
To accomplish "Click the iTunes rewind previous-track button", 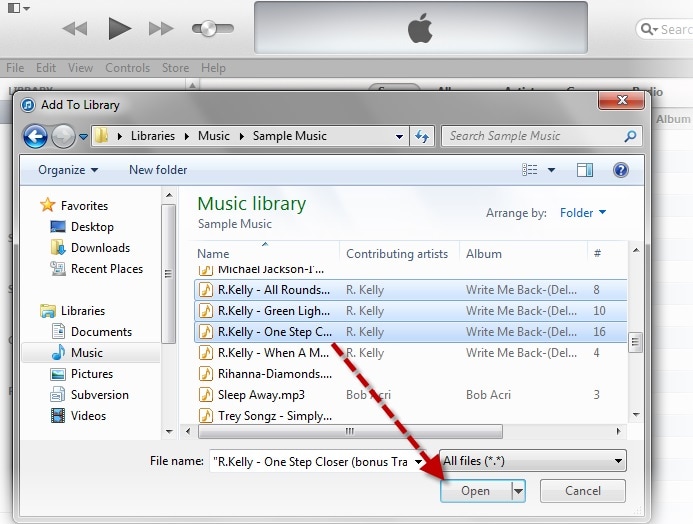I will tap(75, 29).
